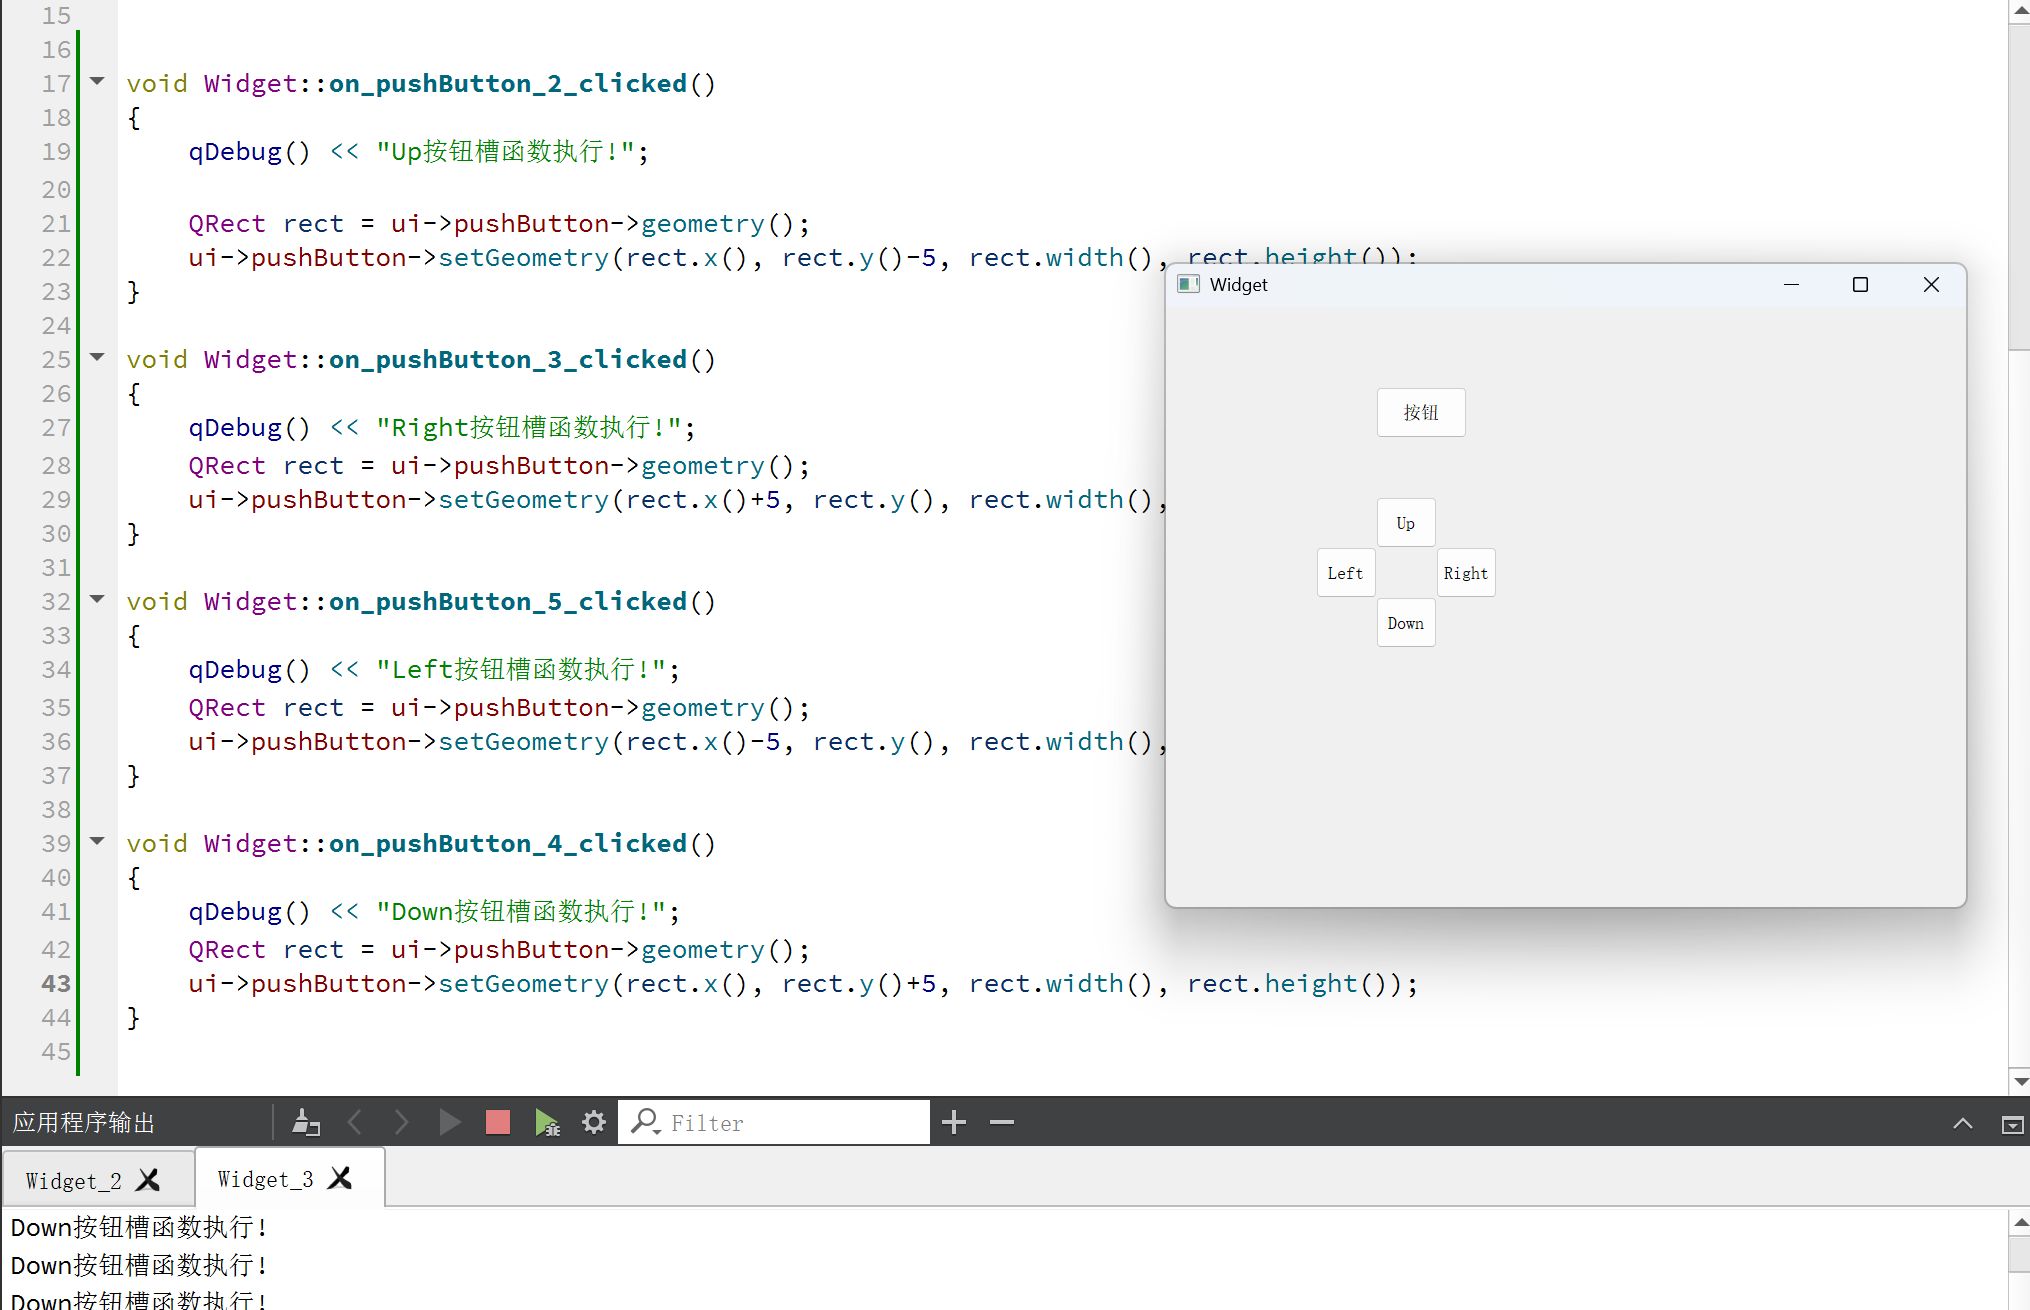Open output pane settings gear
2030x1310 pixels.
pyautogui.click(x=594, y=1122)
